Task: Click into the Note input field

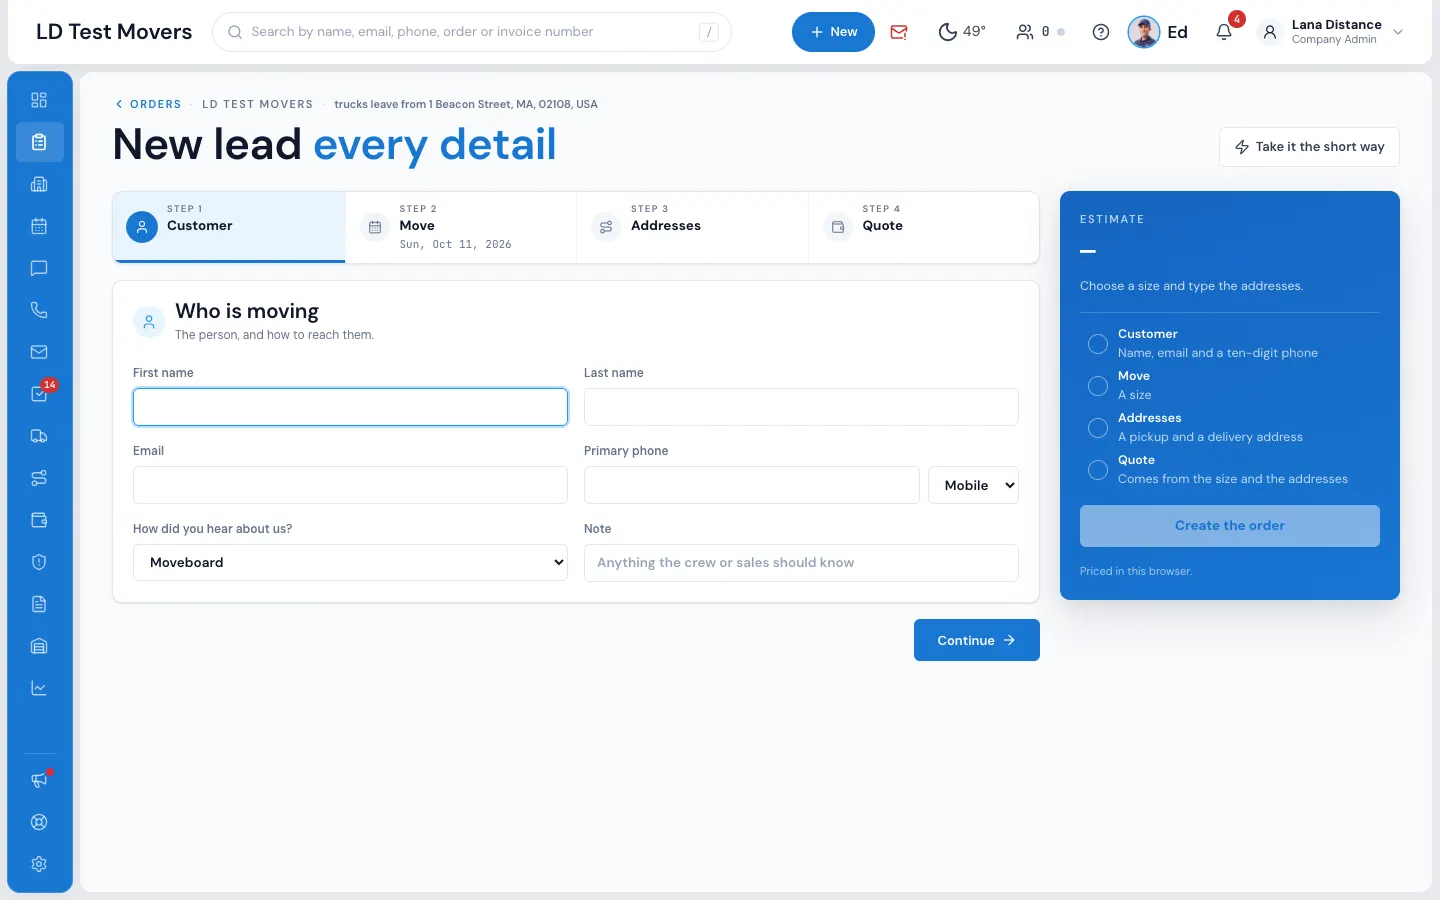Action: (801, 563)
